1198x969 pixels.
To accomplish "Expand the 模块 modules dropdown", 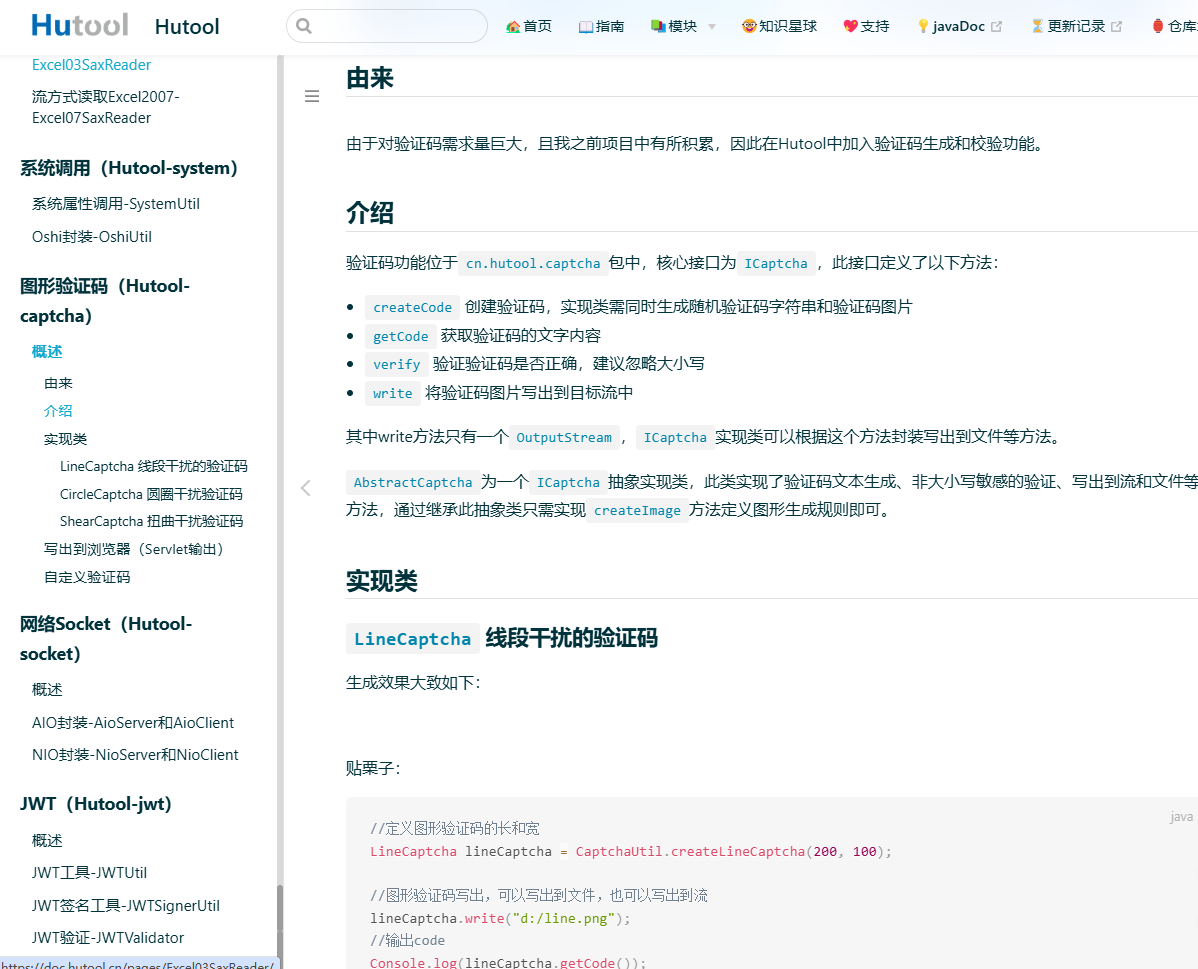I will tap(683, 26).
